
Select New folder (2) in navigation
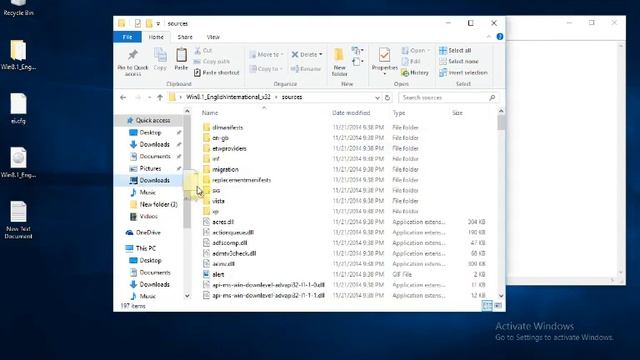pyautogui.click(x=158, y=204)
